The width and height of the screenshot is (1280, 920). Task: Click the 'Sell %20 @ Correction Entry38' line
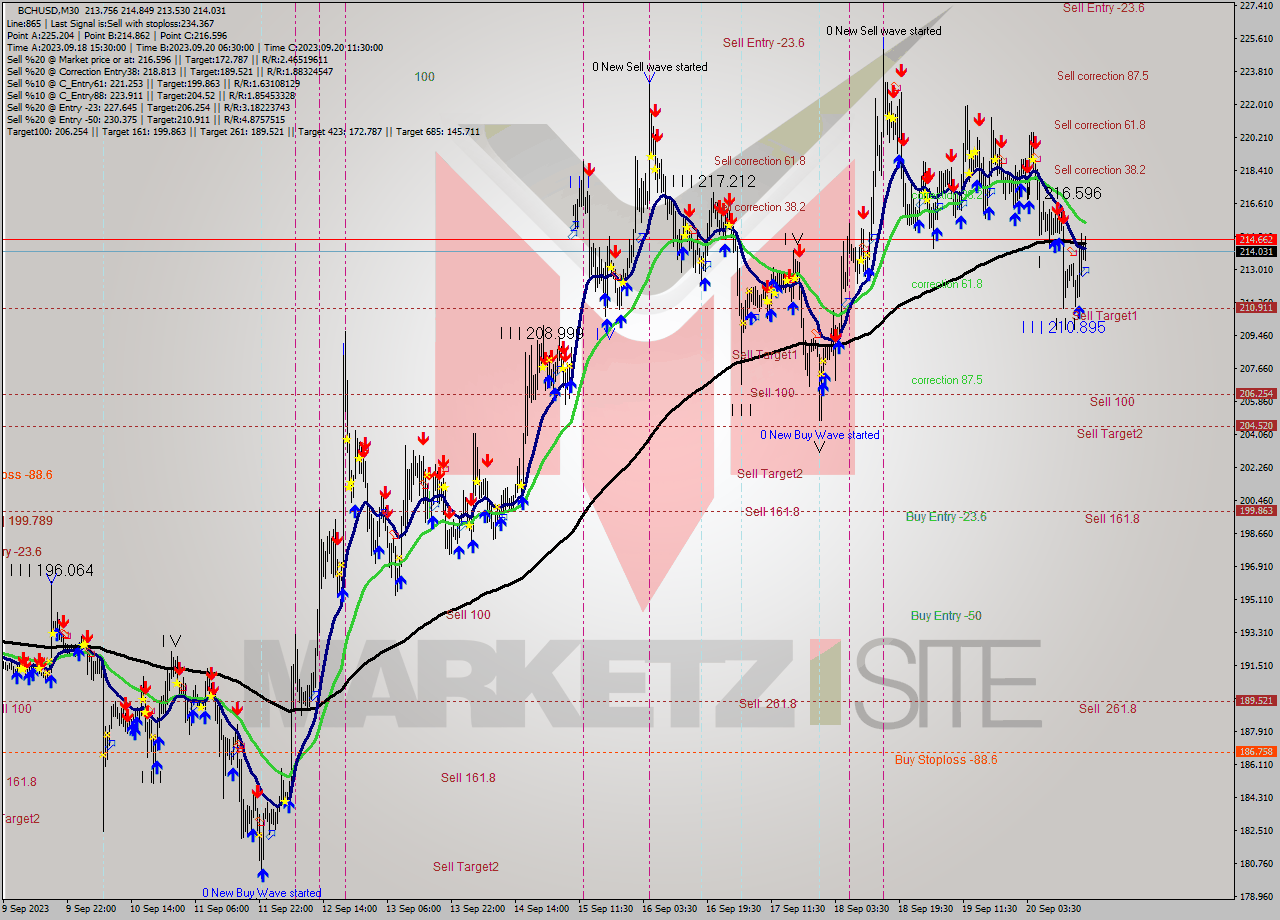click(x=170, y=71)
